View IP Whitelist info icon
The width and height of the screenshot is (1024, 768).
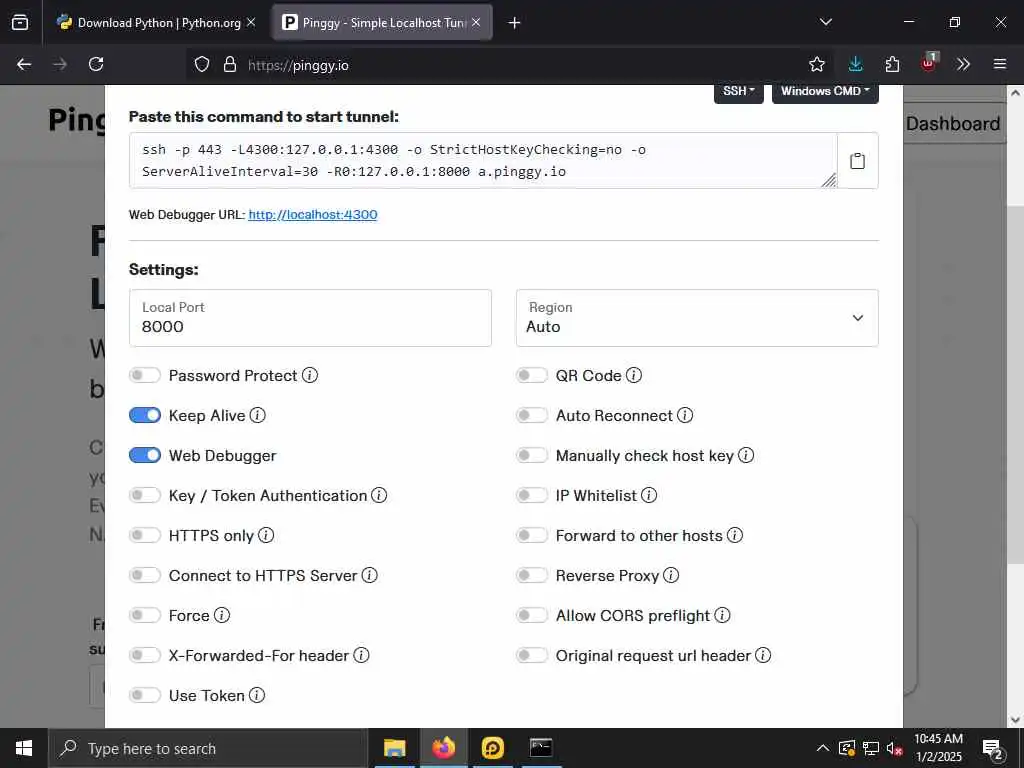tap(649, 496)
